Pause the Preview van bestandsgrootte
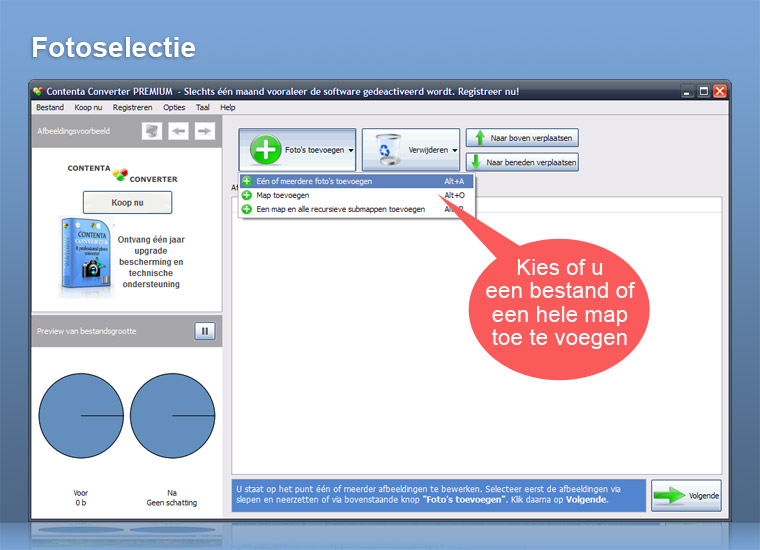The width and height of the screenshot is (760, 550). (205, 331)
